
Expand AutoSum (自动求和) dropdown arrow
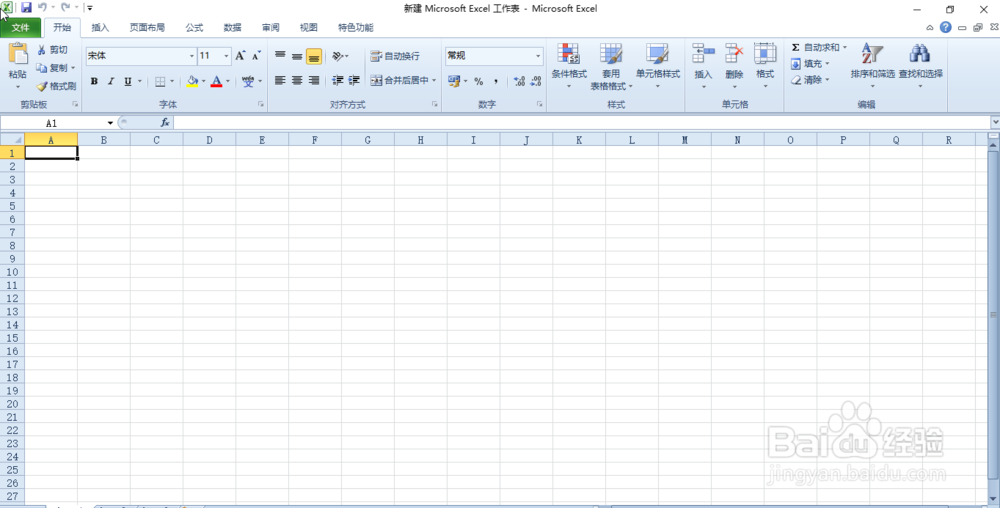845,47
